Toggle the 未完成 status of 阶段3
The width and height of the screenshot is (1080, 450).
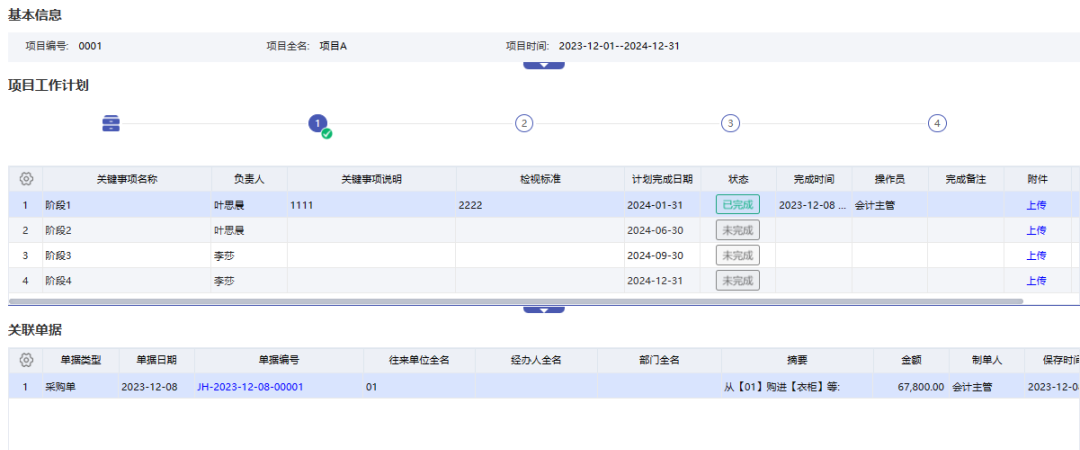737,256
